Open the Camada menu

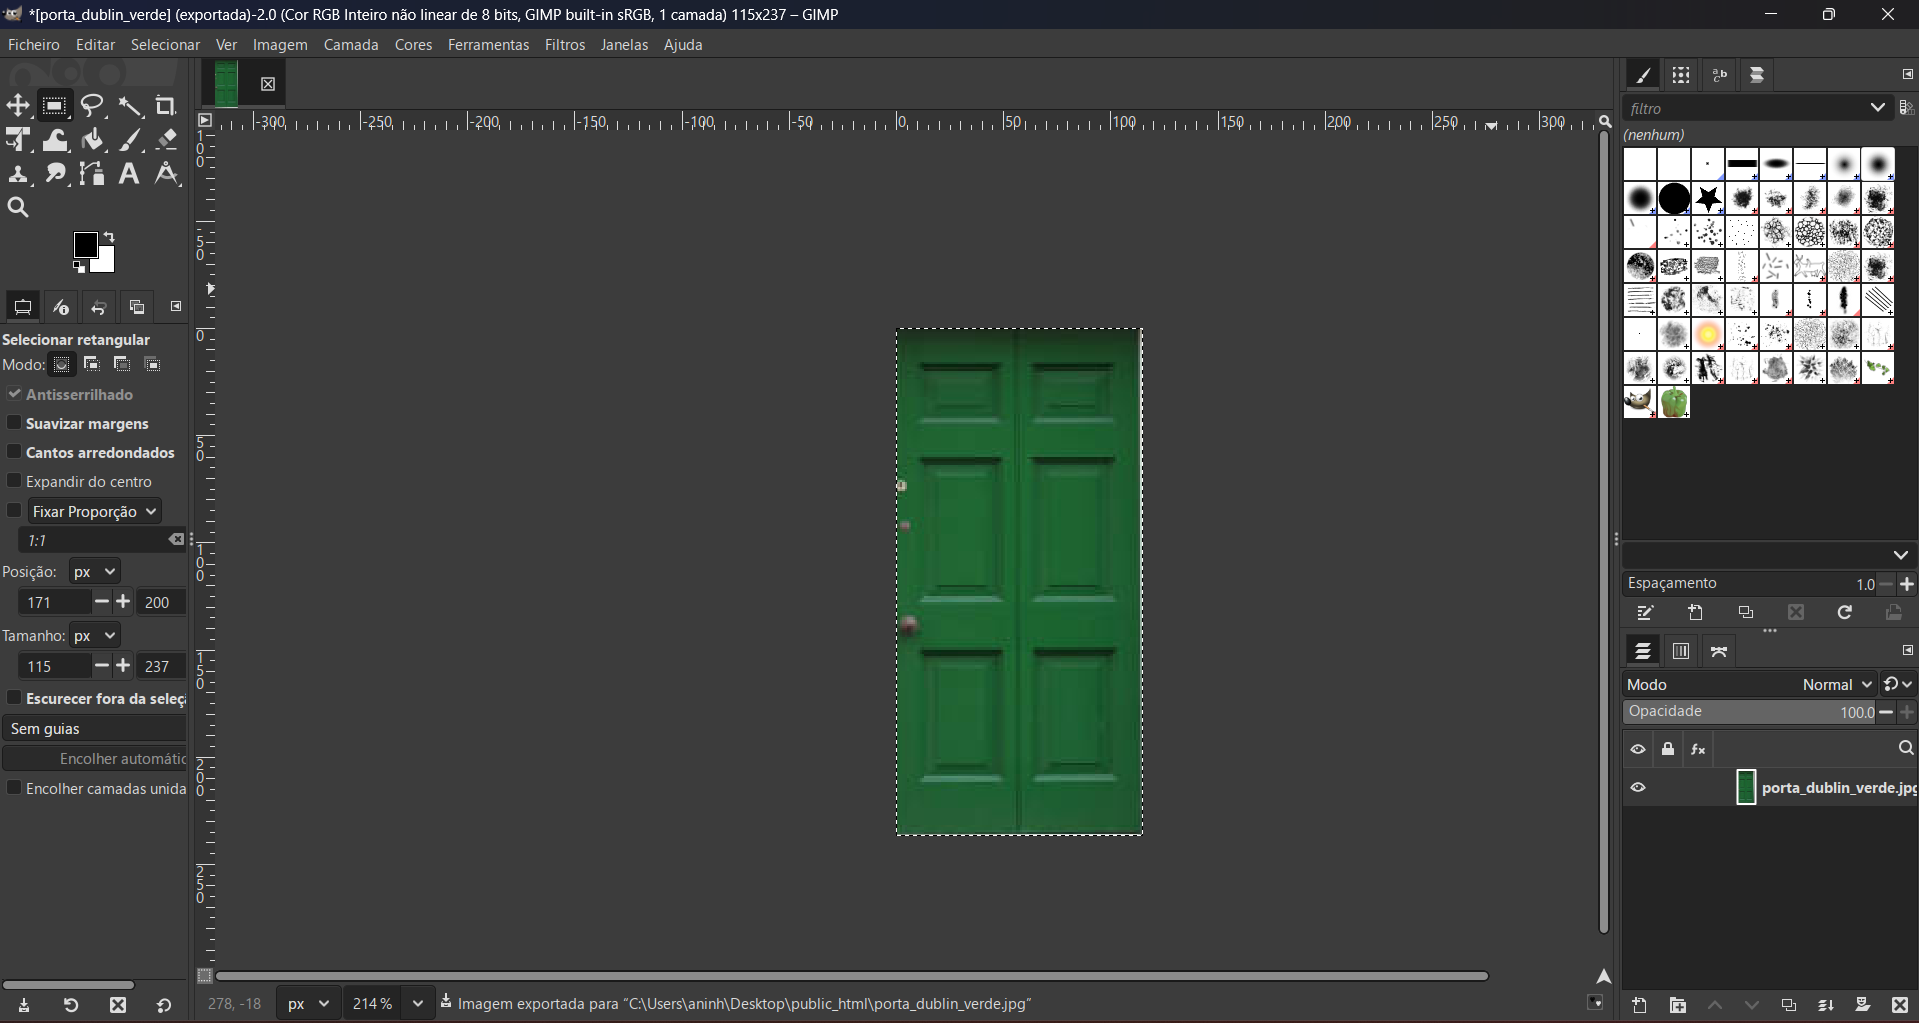pyautogui.click(x=351, y=46)
